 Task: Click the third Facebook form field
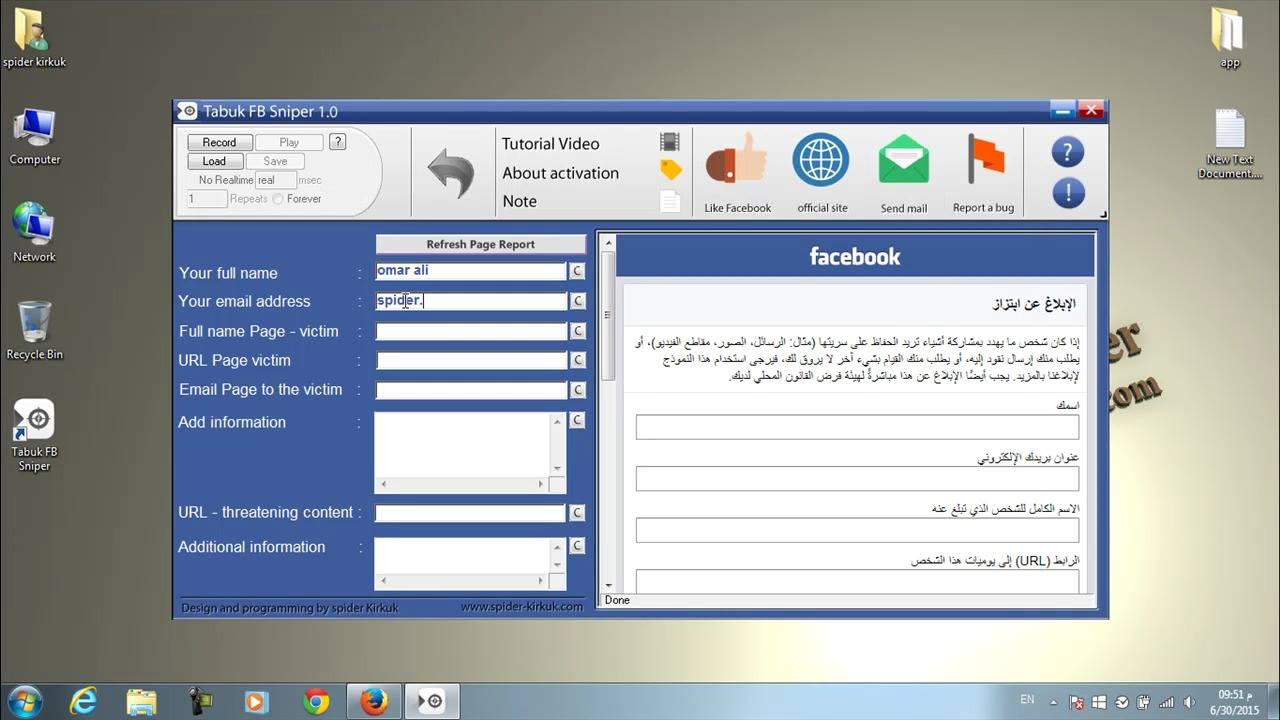[857, 530]
